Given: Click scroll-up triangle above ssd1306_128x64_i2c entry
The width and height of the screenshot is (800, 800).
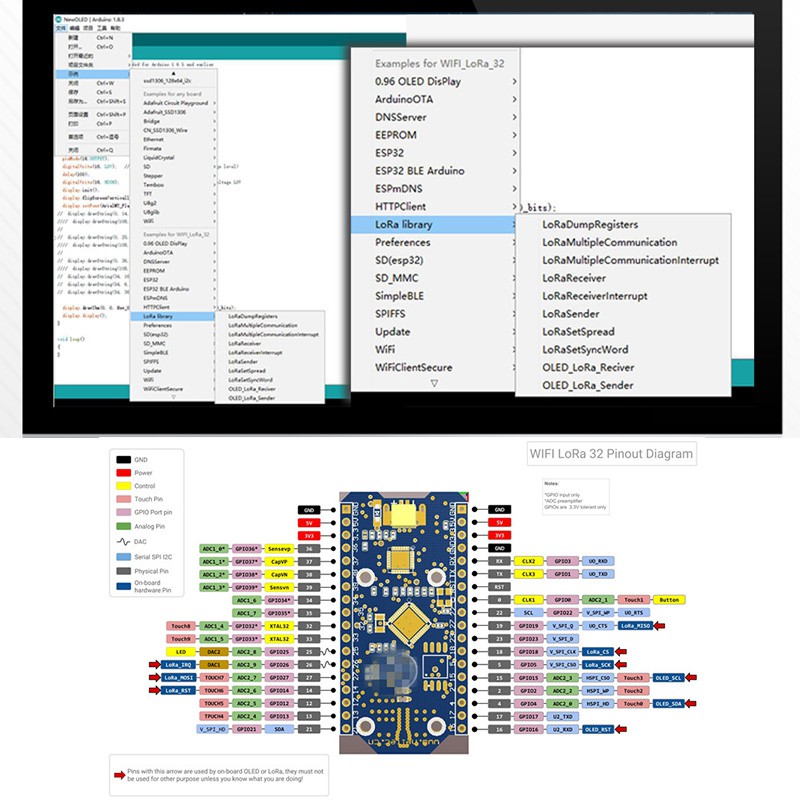Looking at the screenshot, I should point(173,72).
